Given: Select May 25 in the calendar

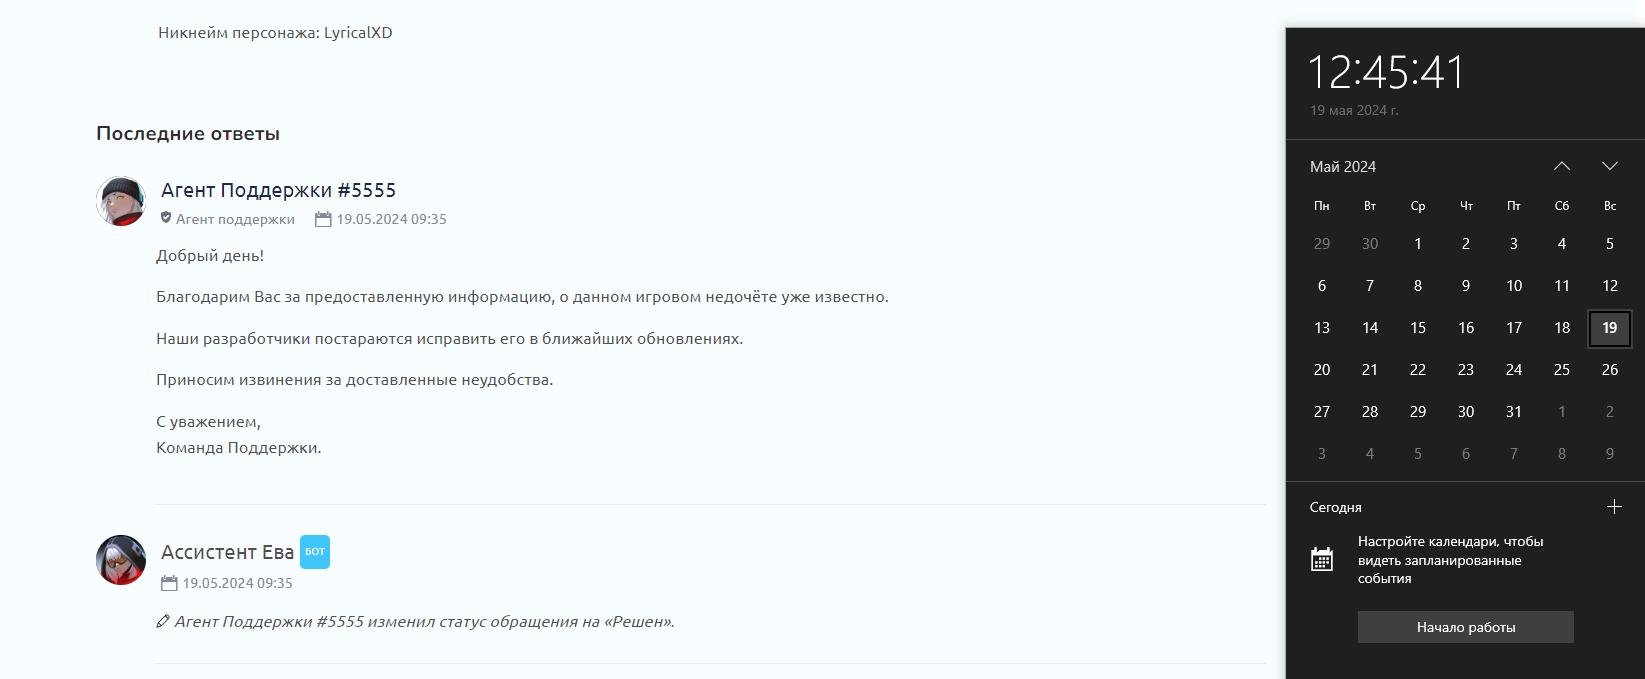Looking at the screenshot, I should 1562,370.
